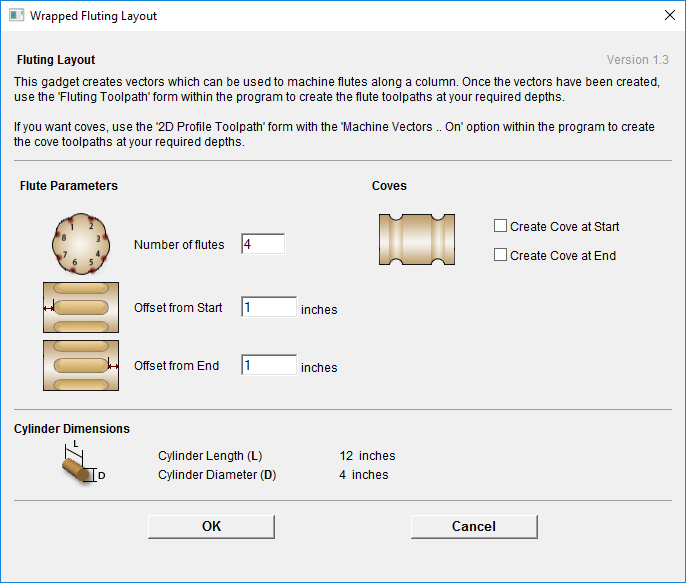Click 'inches' unit beside Offset from Start
686x583 pixels.
(x=319, y=310)
